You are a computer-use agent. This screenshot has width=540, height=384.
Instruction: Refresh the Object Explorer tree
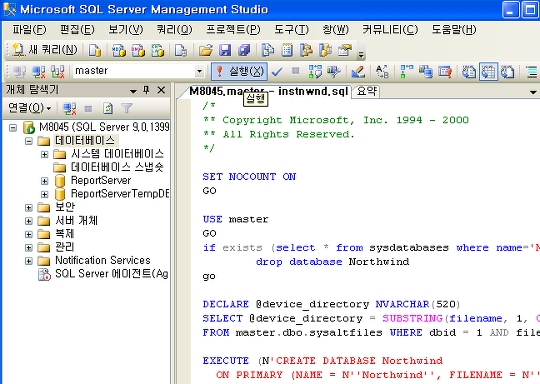click(108, 109)
